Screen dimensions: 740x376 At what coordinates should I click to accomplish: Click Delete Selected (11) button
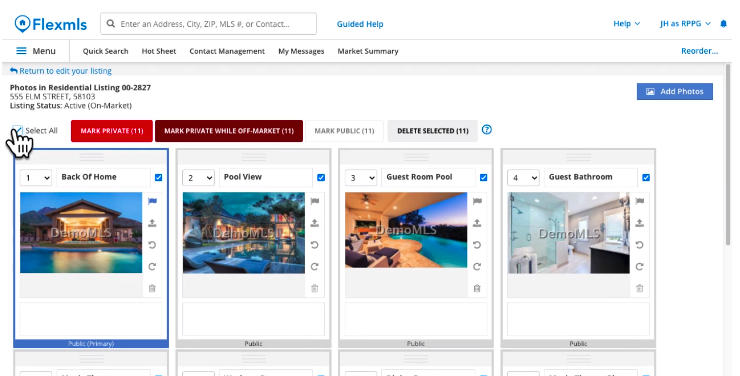tap(433, 131)
